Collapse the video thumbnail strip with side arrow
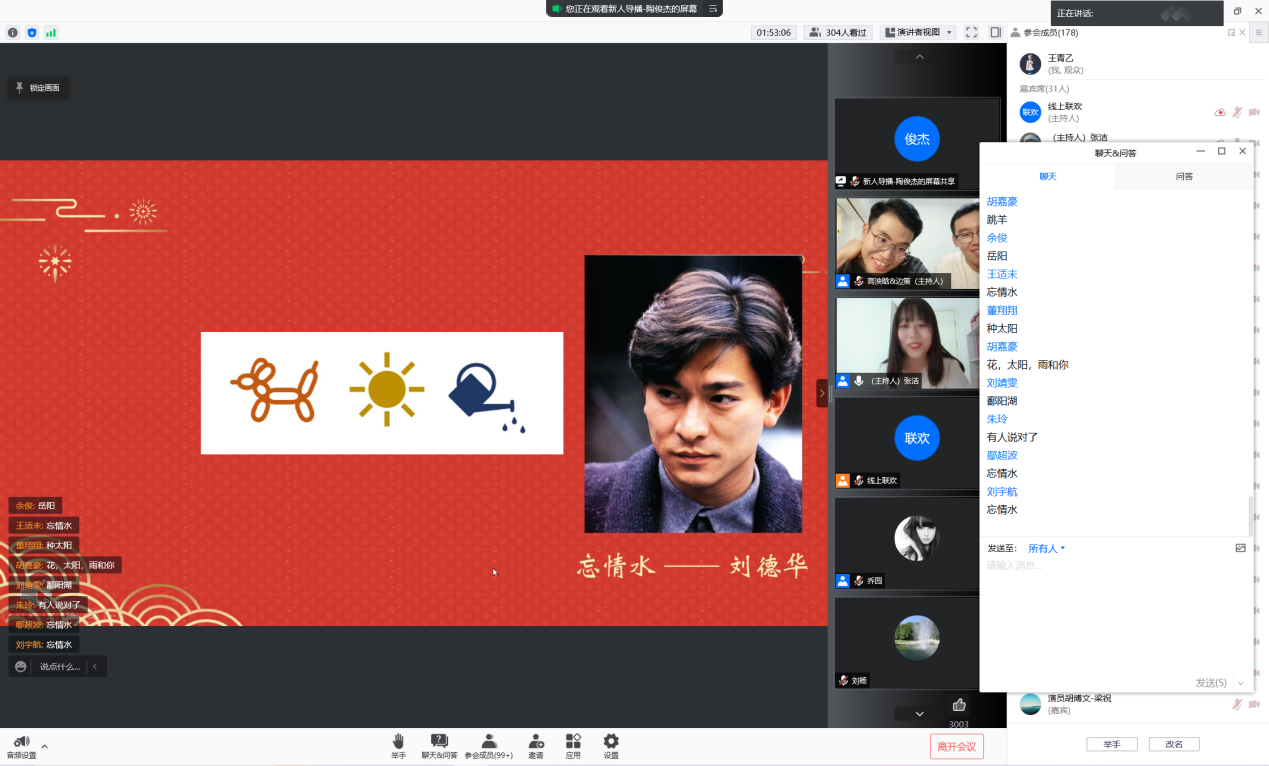 822,393
